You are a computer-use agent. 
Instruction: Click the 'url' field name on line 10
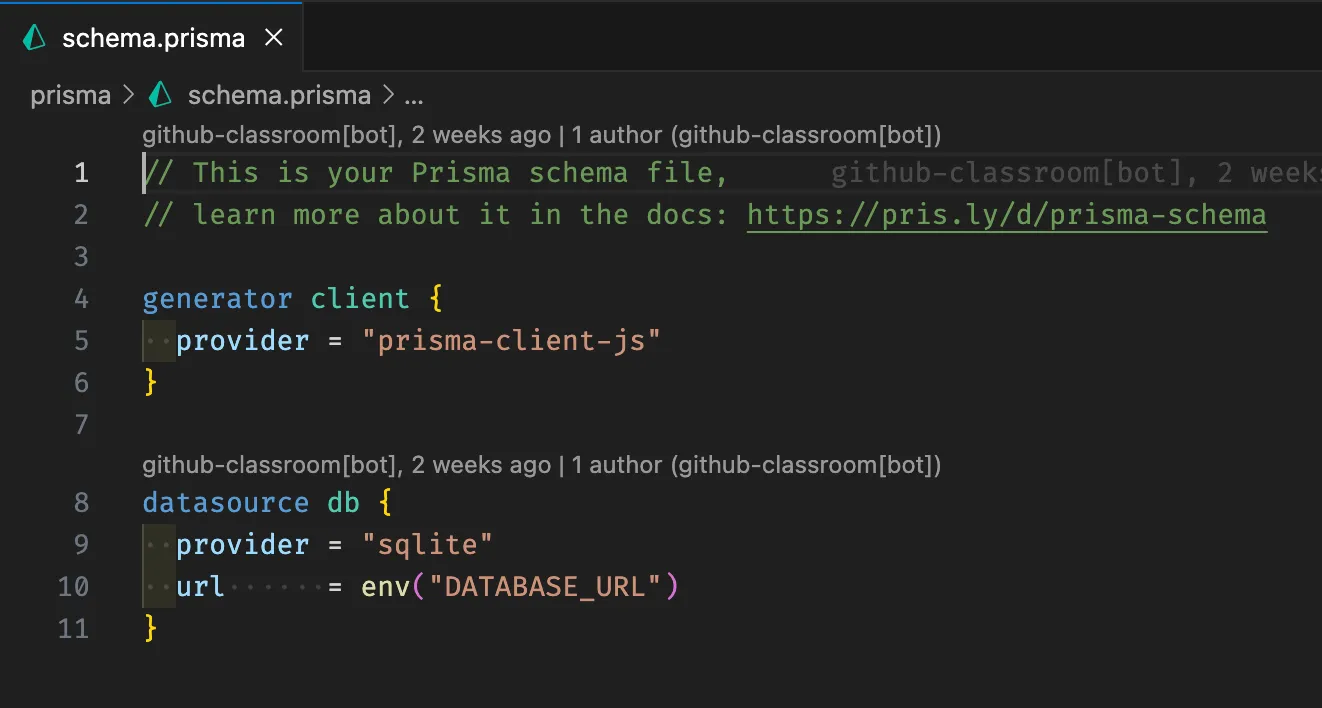click(201, 587)
